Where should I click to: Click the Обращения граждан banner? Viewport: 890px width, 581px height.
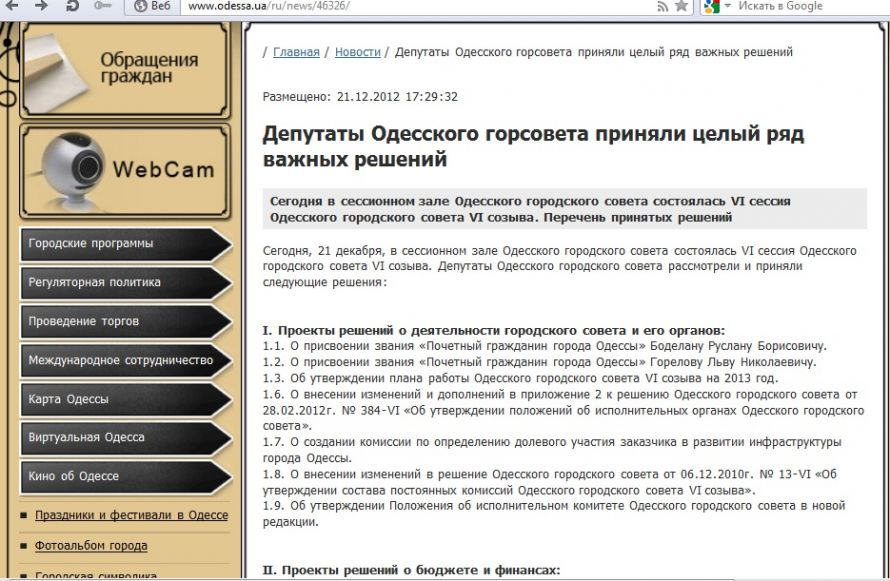125,68
